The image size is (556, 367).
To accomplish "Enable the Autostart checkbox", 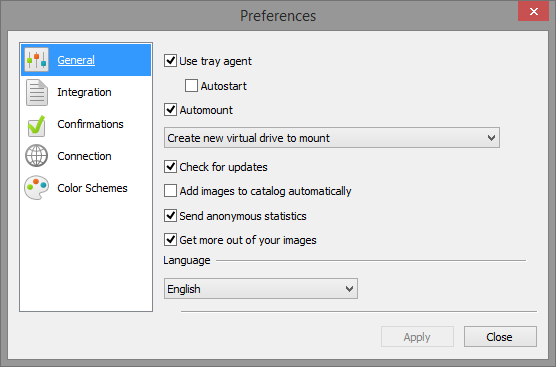I will (x=191, y=85).
